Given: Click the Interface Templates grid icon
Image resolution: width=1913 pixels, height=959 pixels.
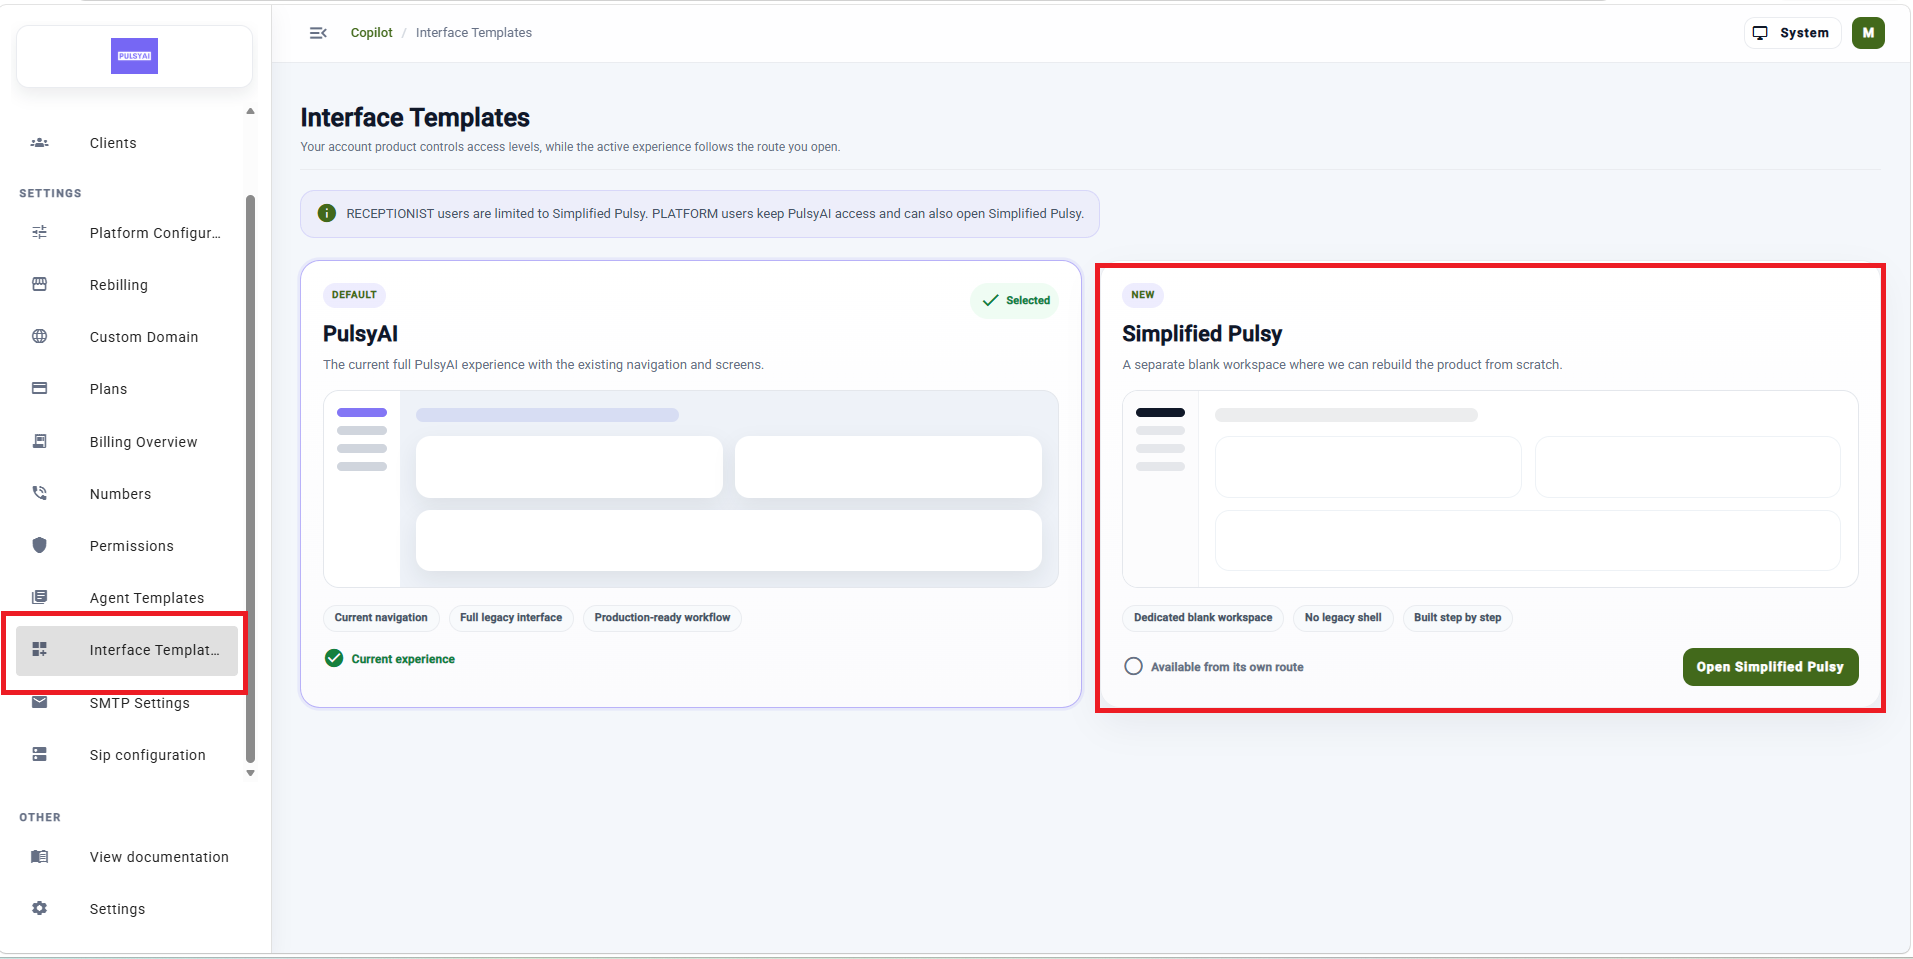Looking at the screenshot, I should [39, 650].
